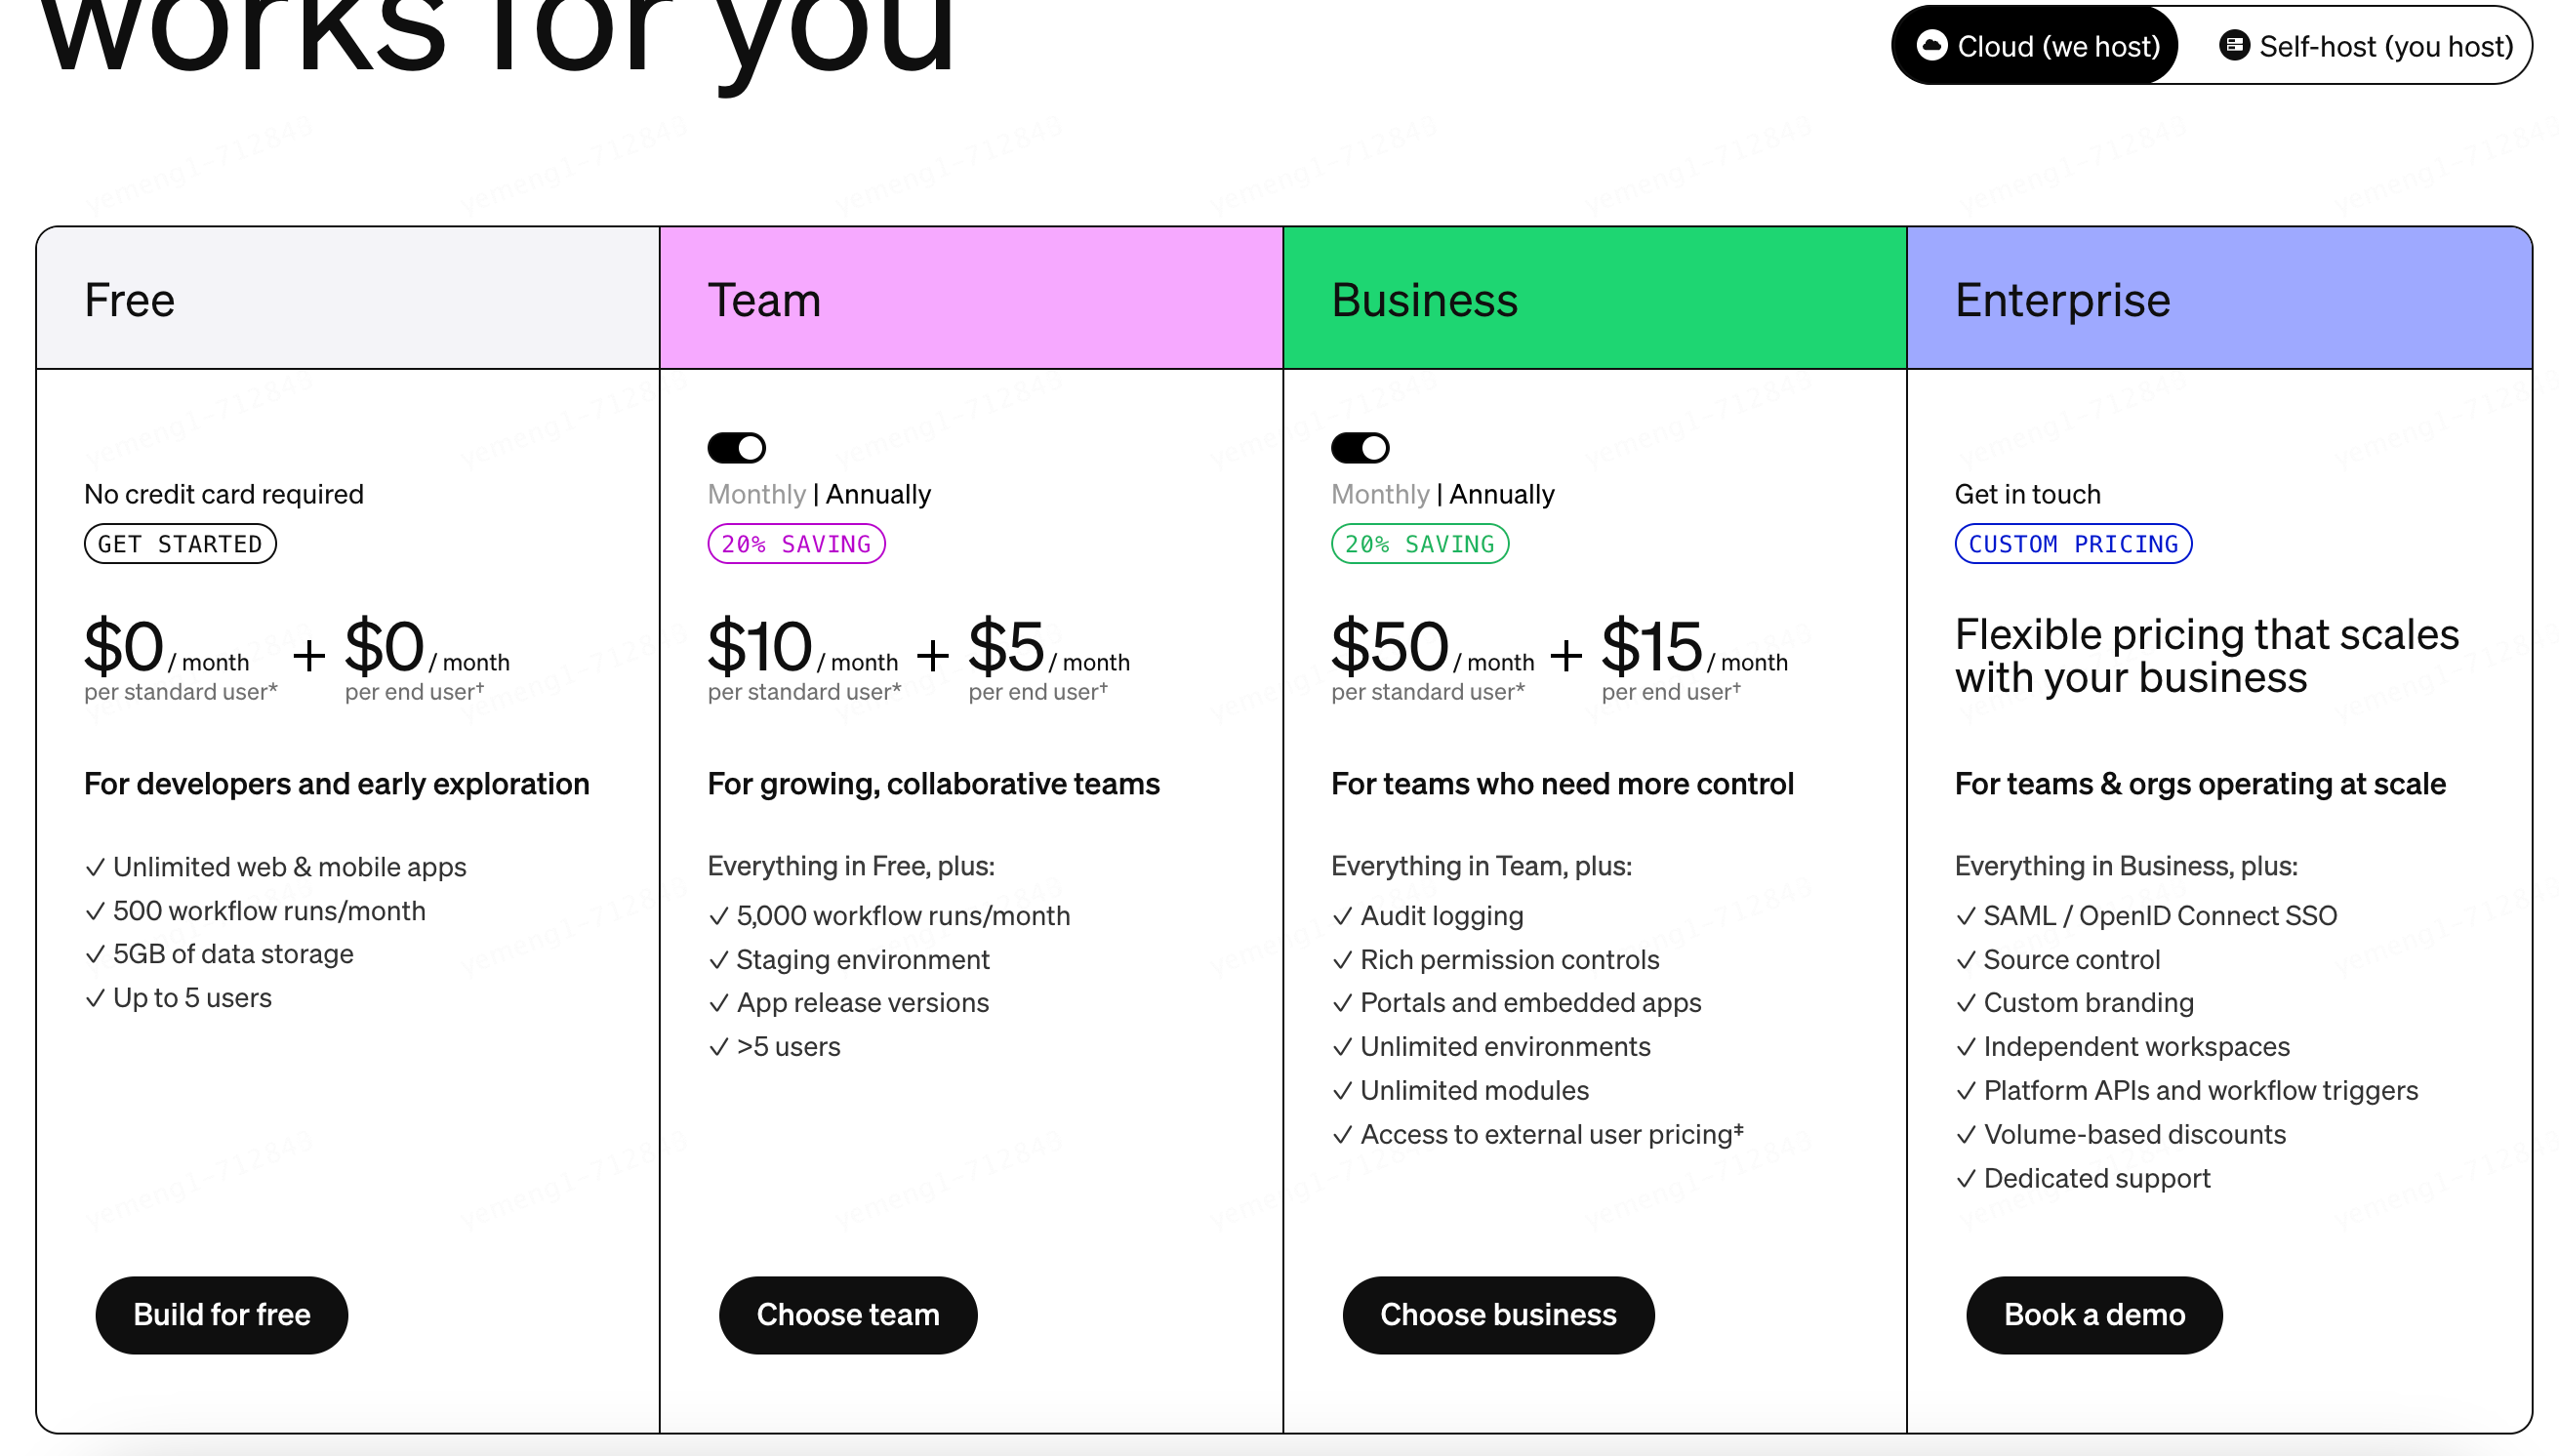Click the pink Team plan header
Image resolution: width=2559 pixels, height=1456 pixels.
(x=971, y=298)
